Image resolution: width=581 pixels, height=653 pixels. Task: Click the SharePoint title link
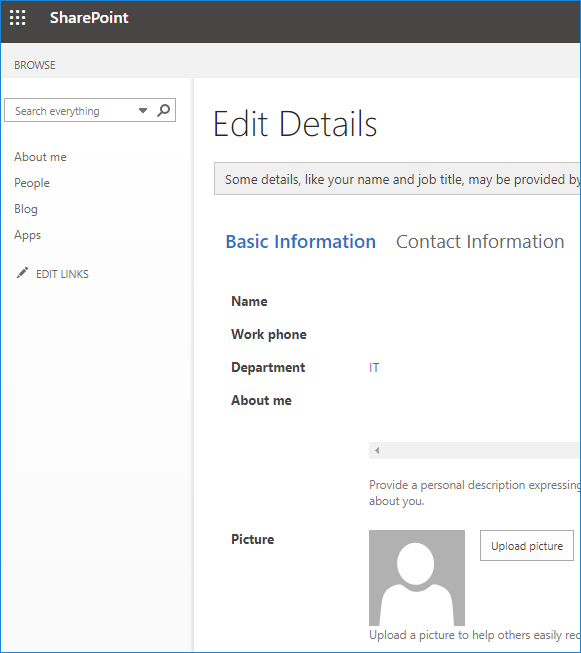[89, 18]
